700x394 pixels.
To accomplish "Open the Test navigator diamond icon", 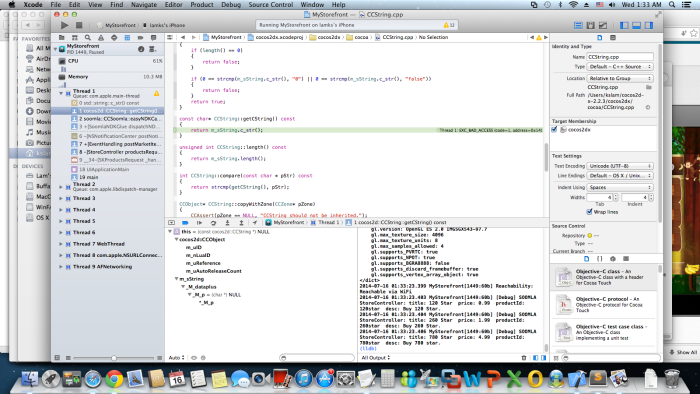I will coord(114,37).
